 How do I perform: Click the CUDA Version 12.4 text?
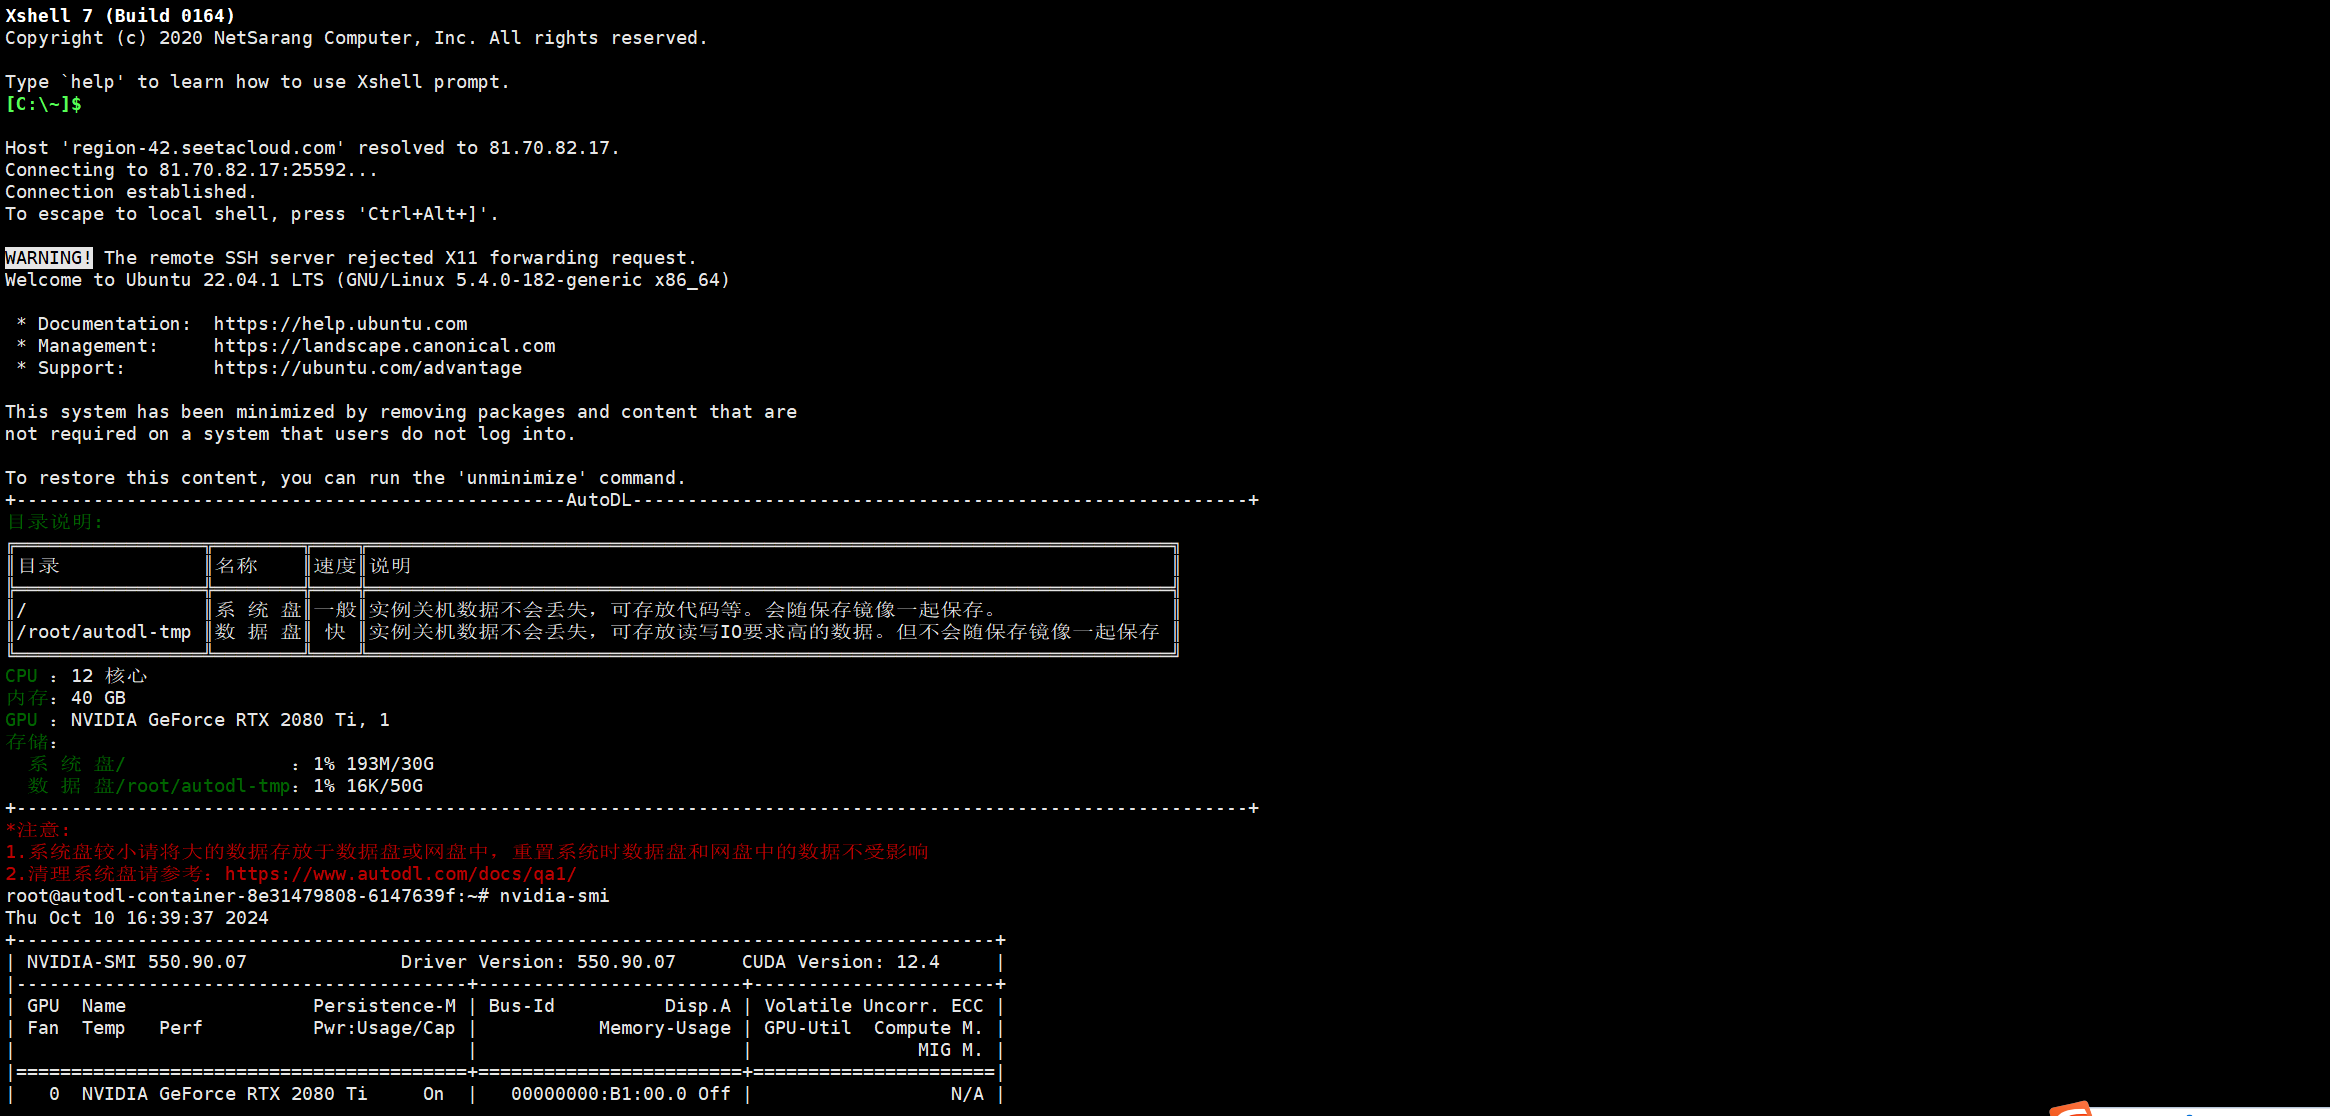click(840, 962)
